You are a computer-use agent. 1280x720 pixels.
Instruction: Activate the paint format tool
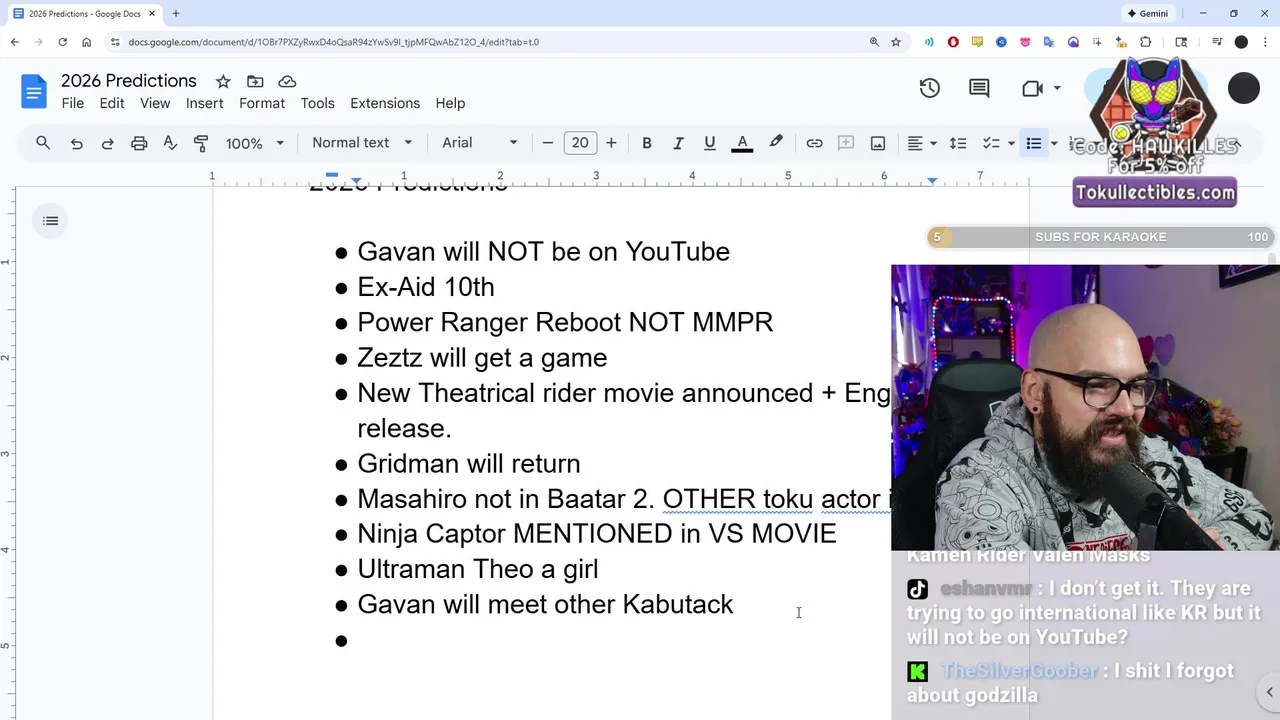click(201, 143)
